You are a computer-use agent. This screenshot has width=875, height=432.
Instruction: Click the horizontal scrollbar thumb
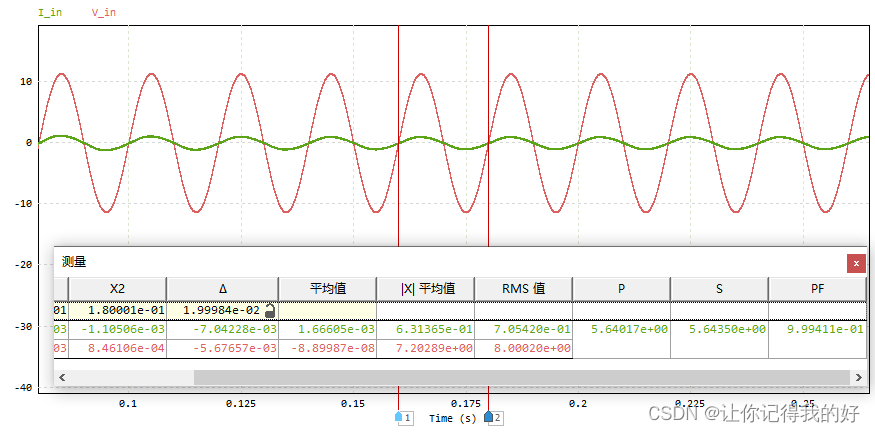click(522, 377)
